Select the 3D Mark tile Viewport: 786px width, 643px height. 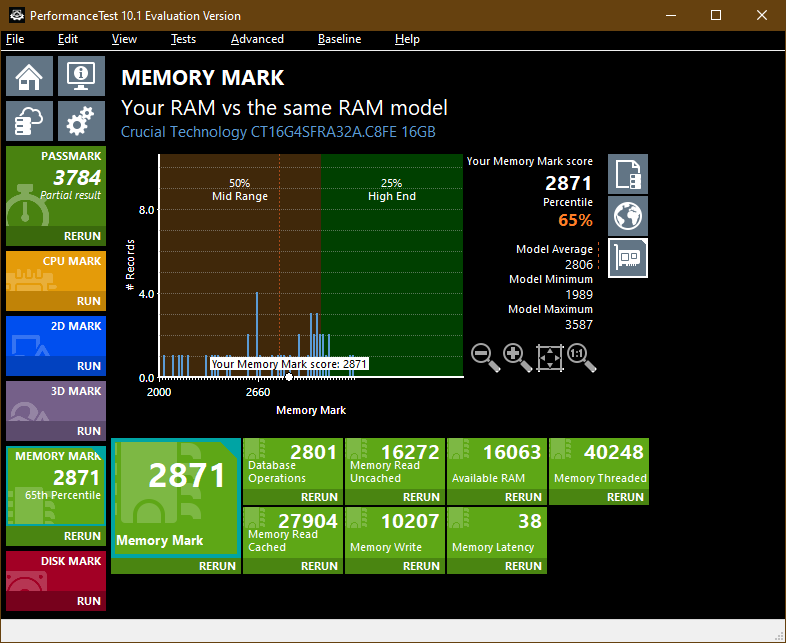coord(56,401)
